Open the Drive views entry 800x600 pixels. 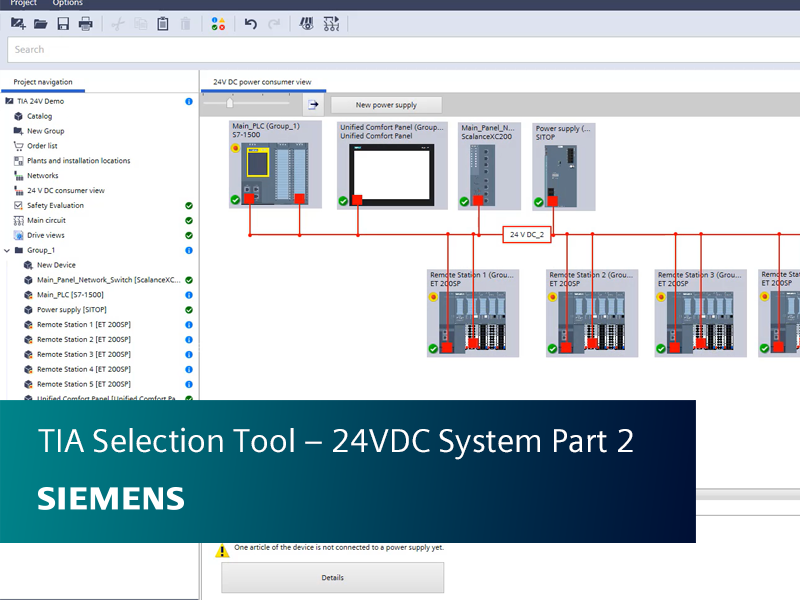click(45, 235)
